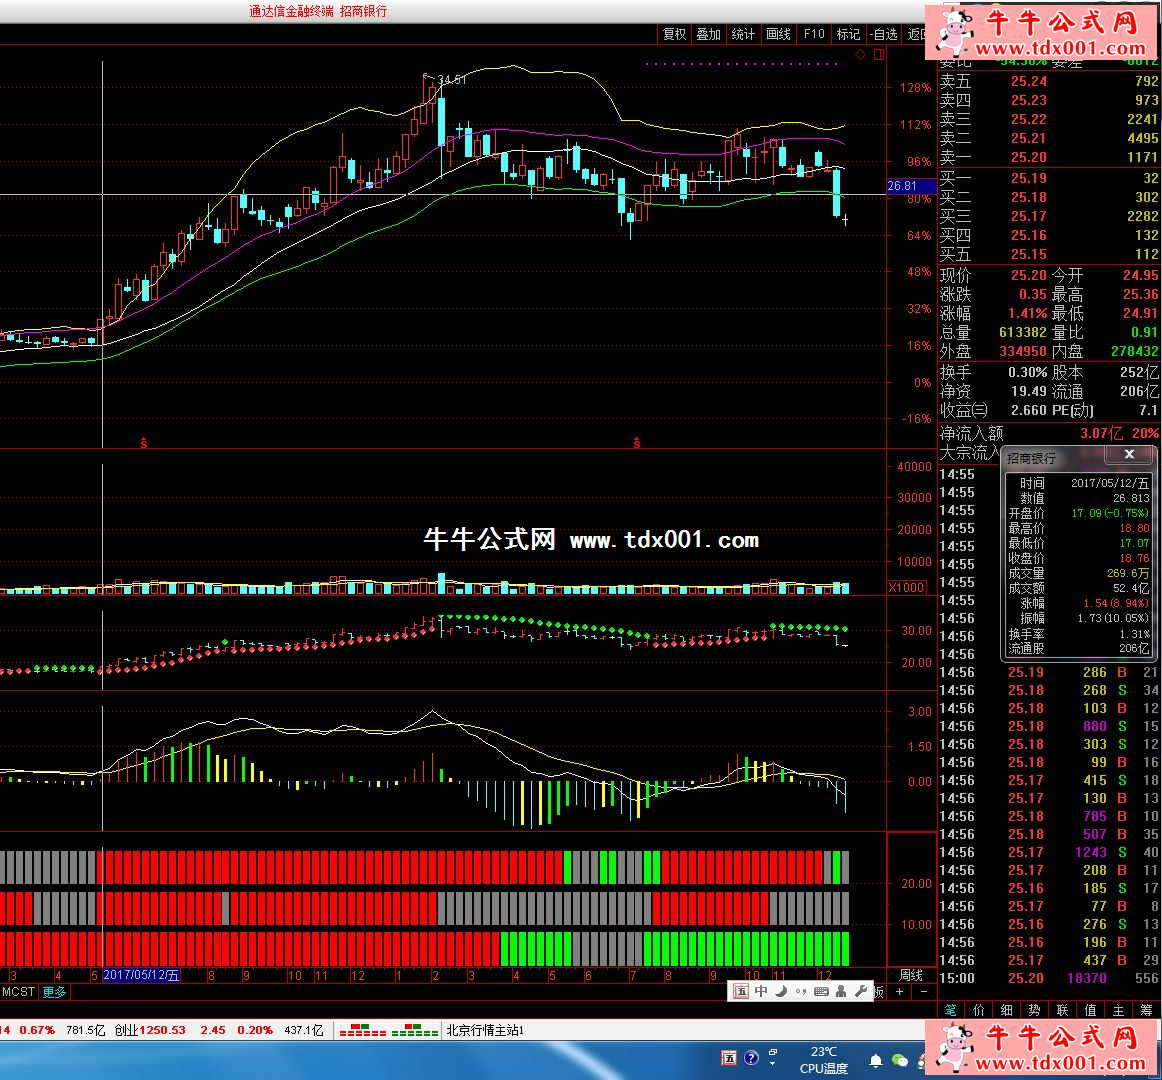Image resolution: width=1162 pixels, height=1080 pixels.
Task: Select the 势 tab at bottom right
Action: 1034,1010
